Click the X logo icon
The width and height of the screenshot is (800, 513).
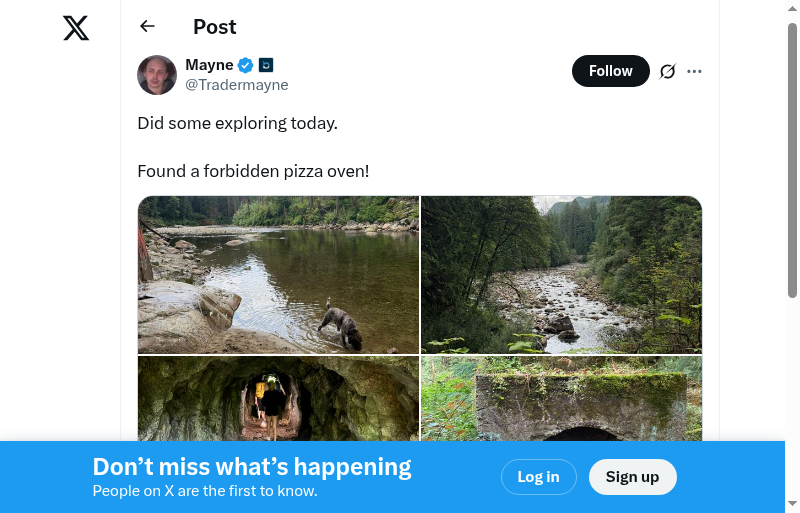[x=76, y=28]
